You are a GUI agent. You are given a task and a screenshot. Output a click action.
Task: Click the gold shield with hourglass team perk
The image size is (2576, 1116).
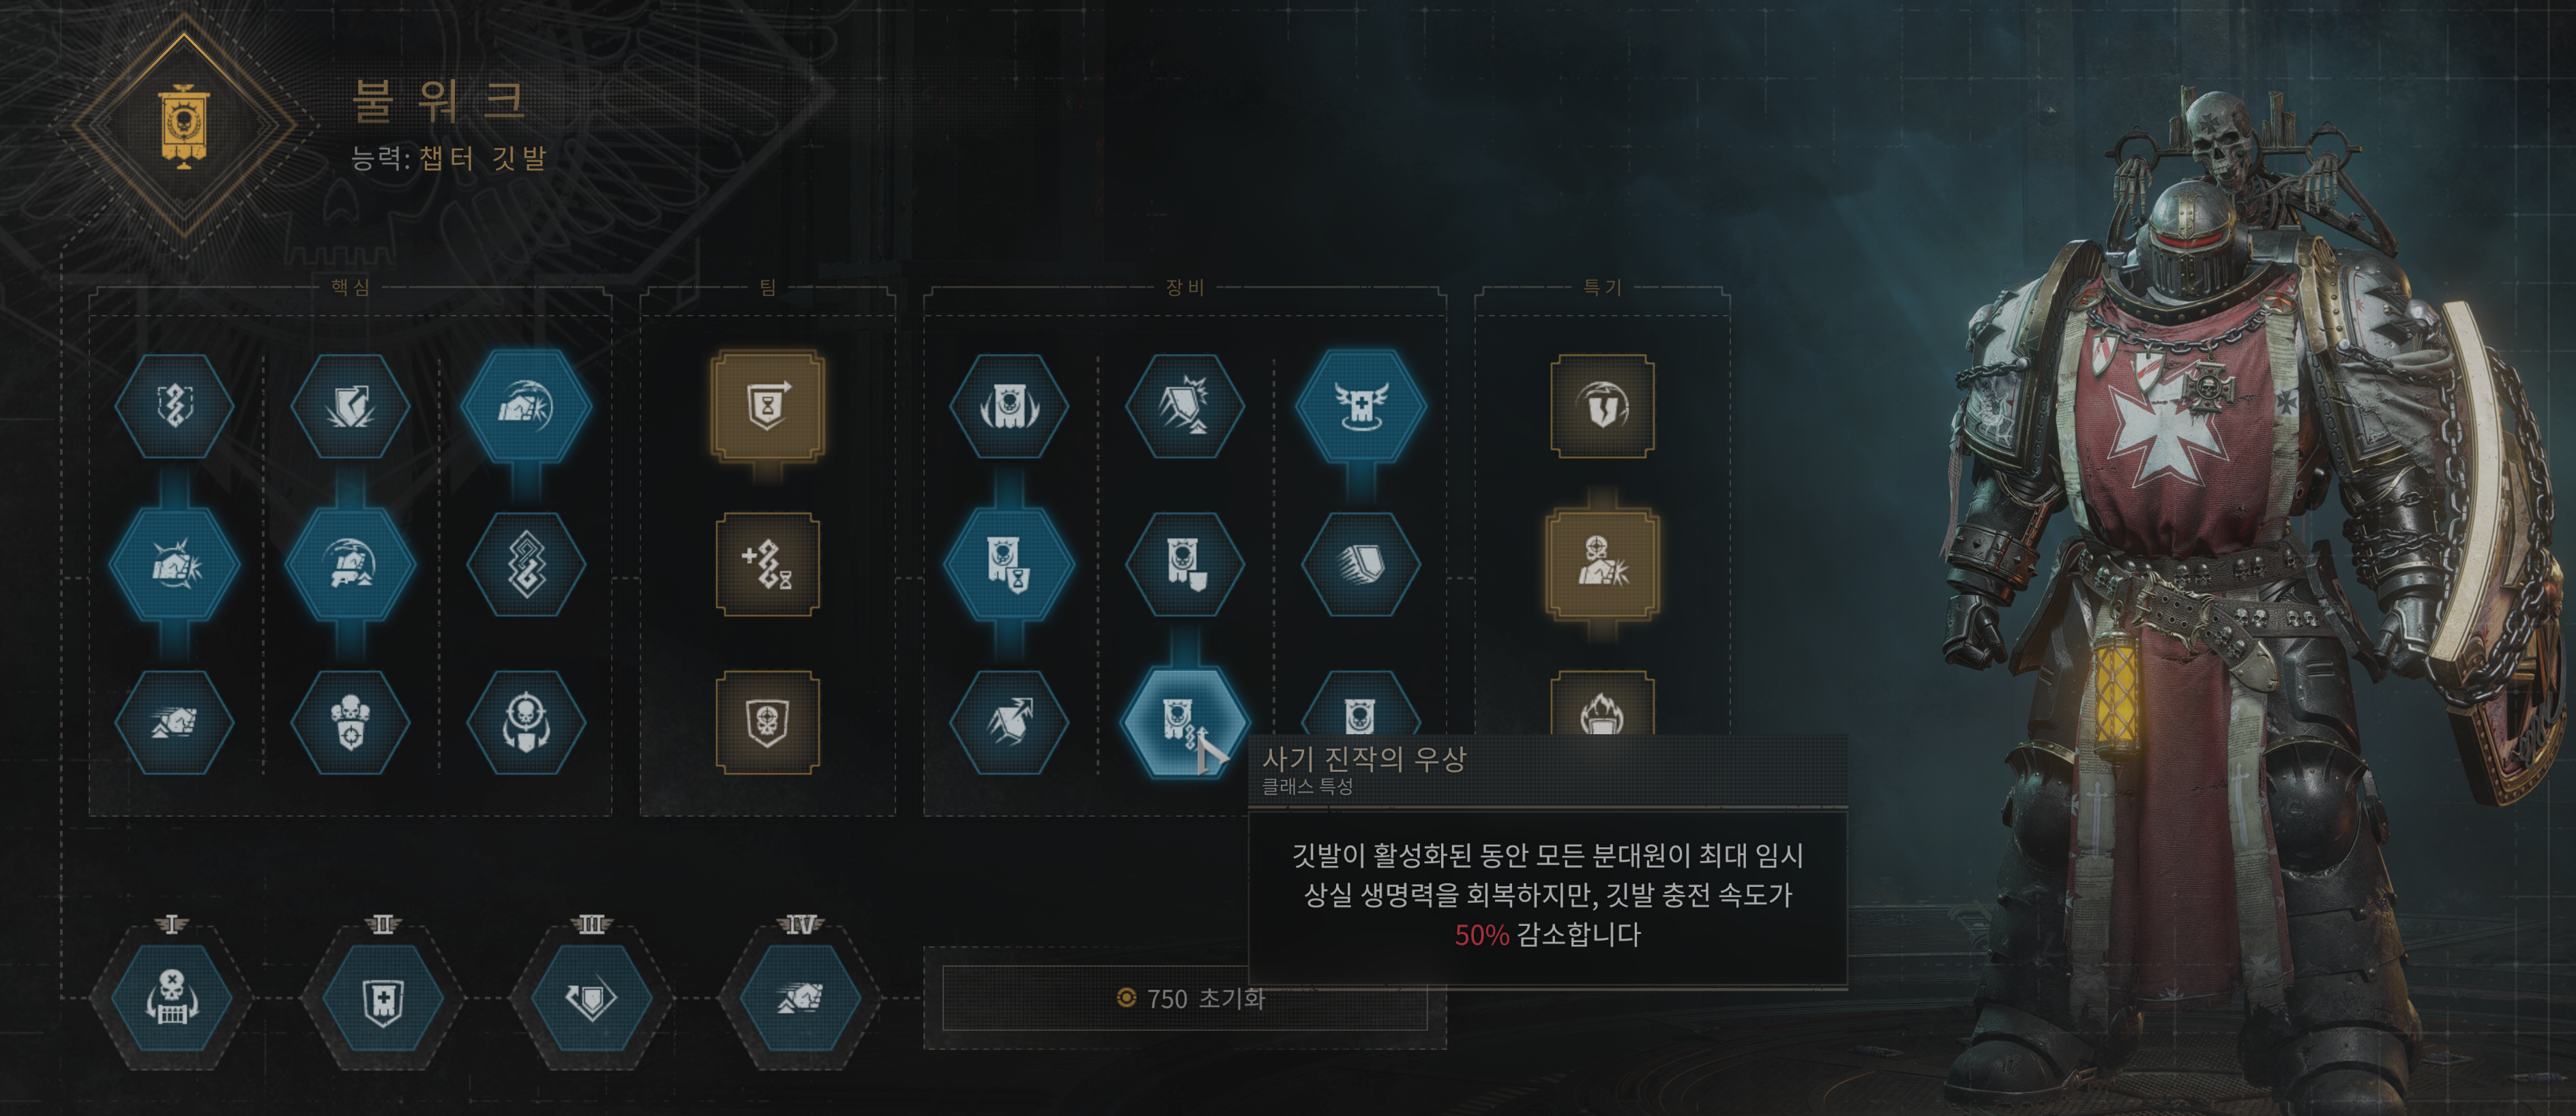[768, 406]
